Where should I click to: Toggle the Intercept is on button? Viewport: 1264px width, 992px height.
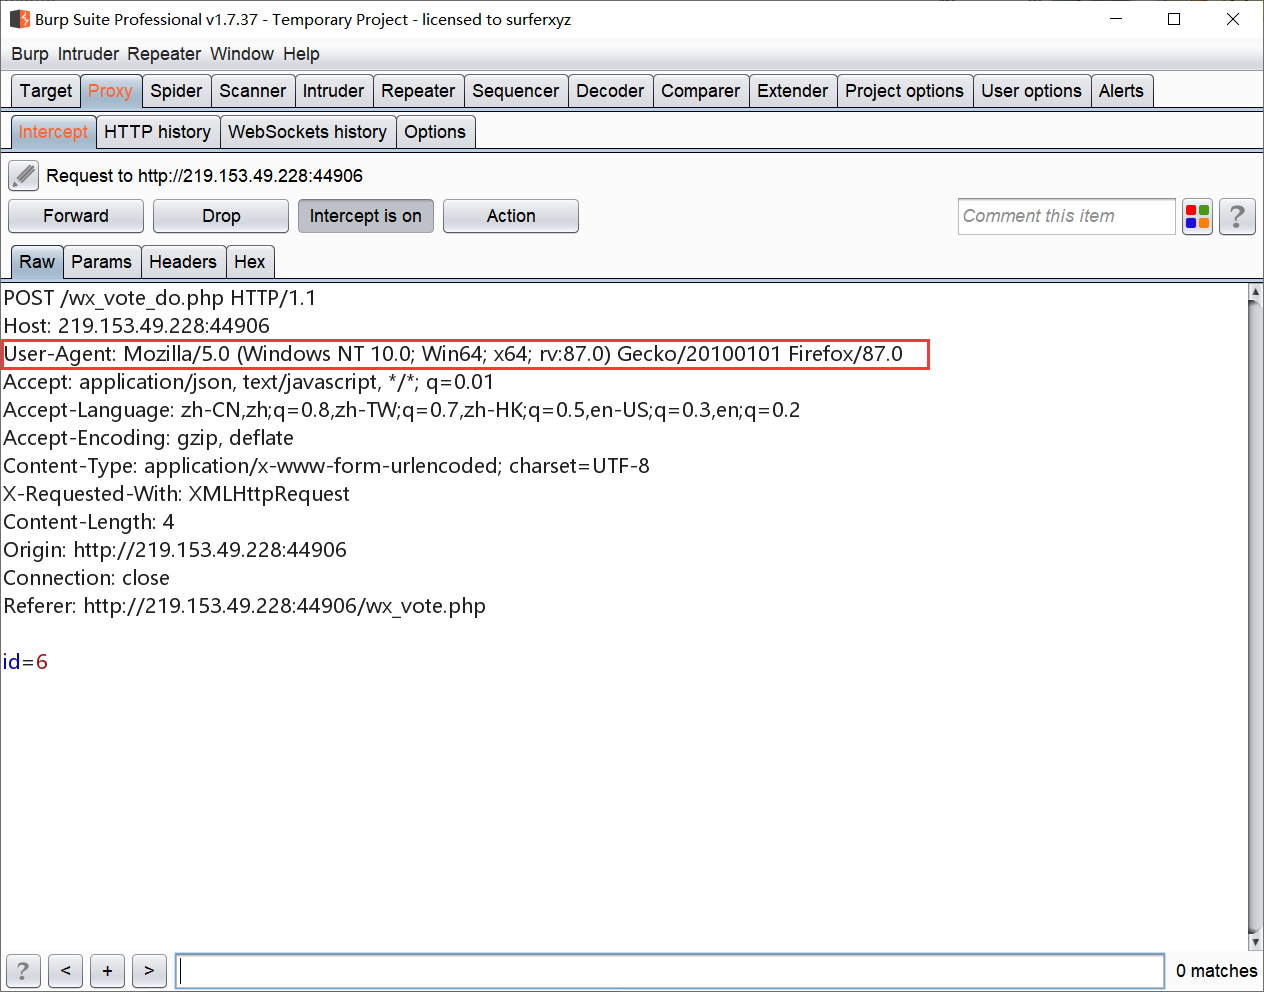pyautogui.click(x=366, y=216)
